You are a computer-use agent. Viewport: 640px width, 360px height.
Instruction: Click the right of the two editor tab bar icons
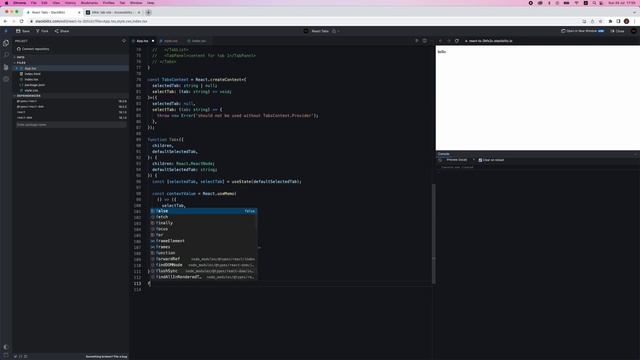click(425, 41)
